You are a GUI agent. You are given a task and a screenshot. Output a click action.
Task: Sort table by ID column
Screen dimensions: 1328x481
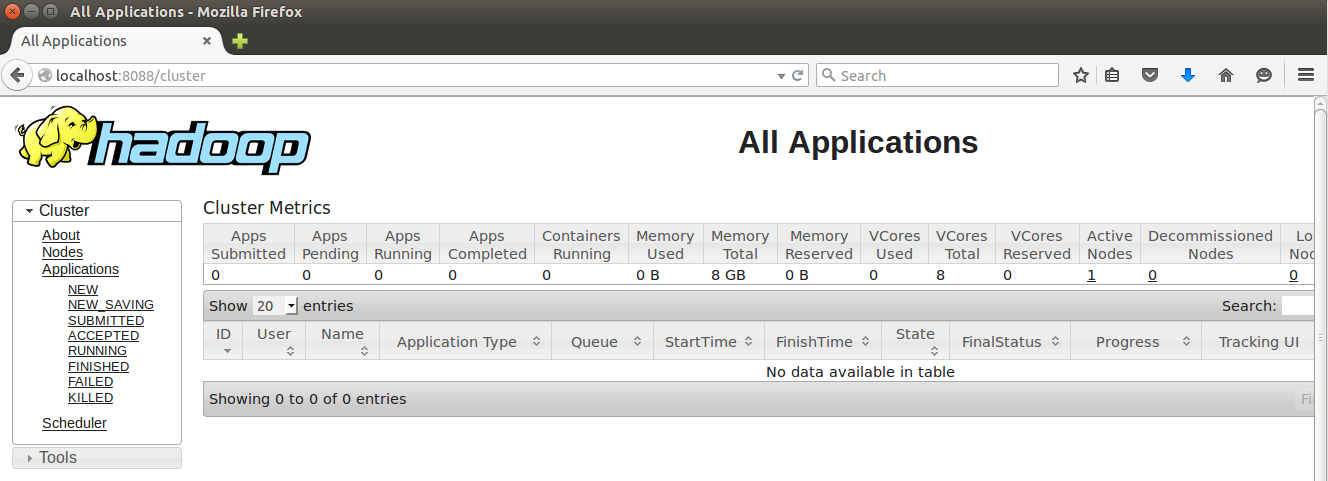[x=225, y=341]
